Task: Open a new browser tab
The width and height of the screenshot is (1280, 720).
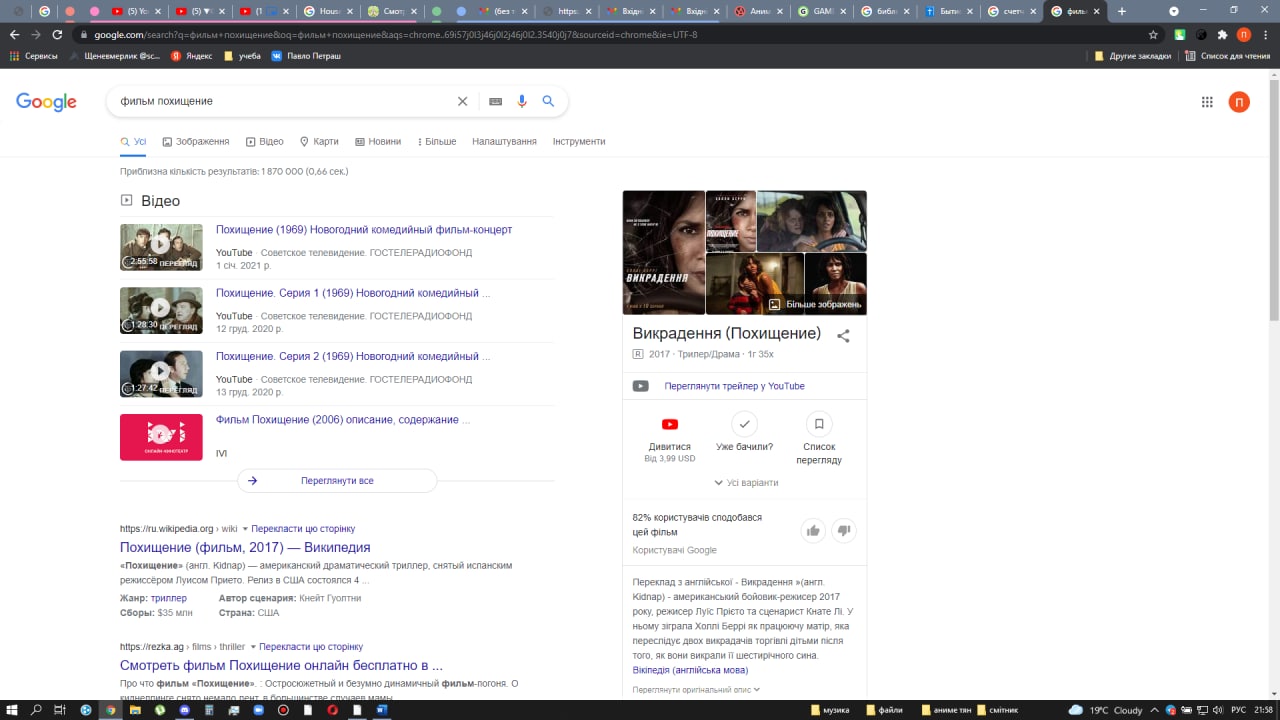Action: (x=1122, y=11)
